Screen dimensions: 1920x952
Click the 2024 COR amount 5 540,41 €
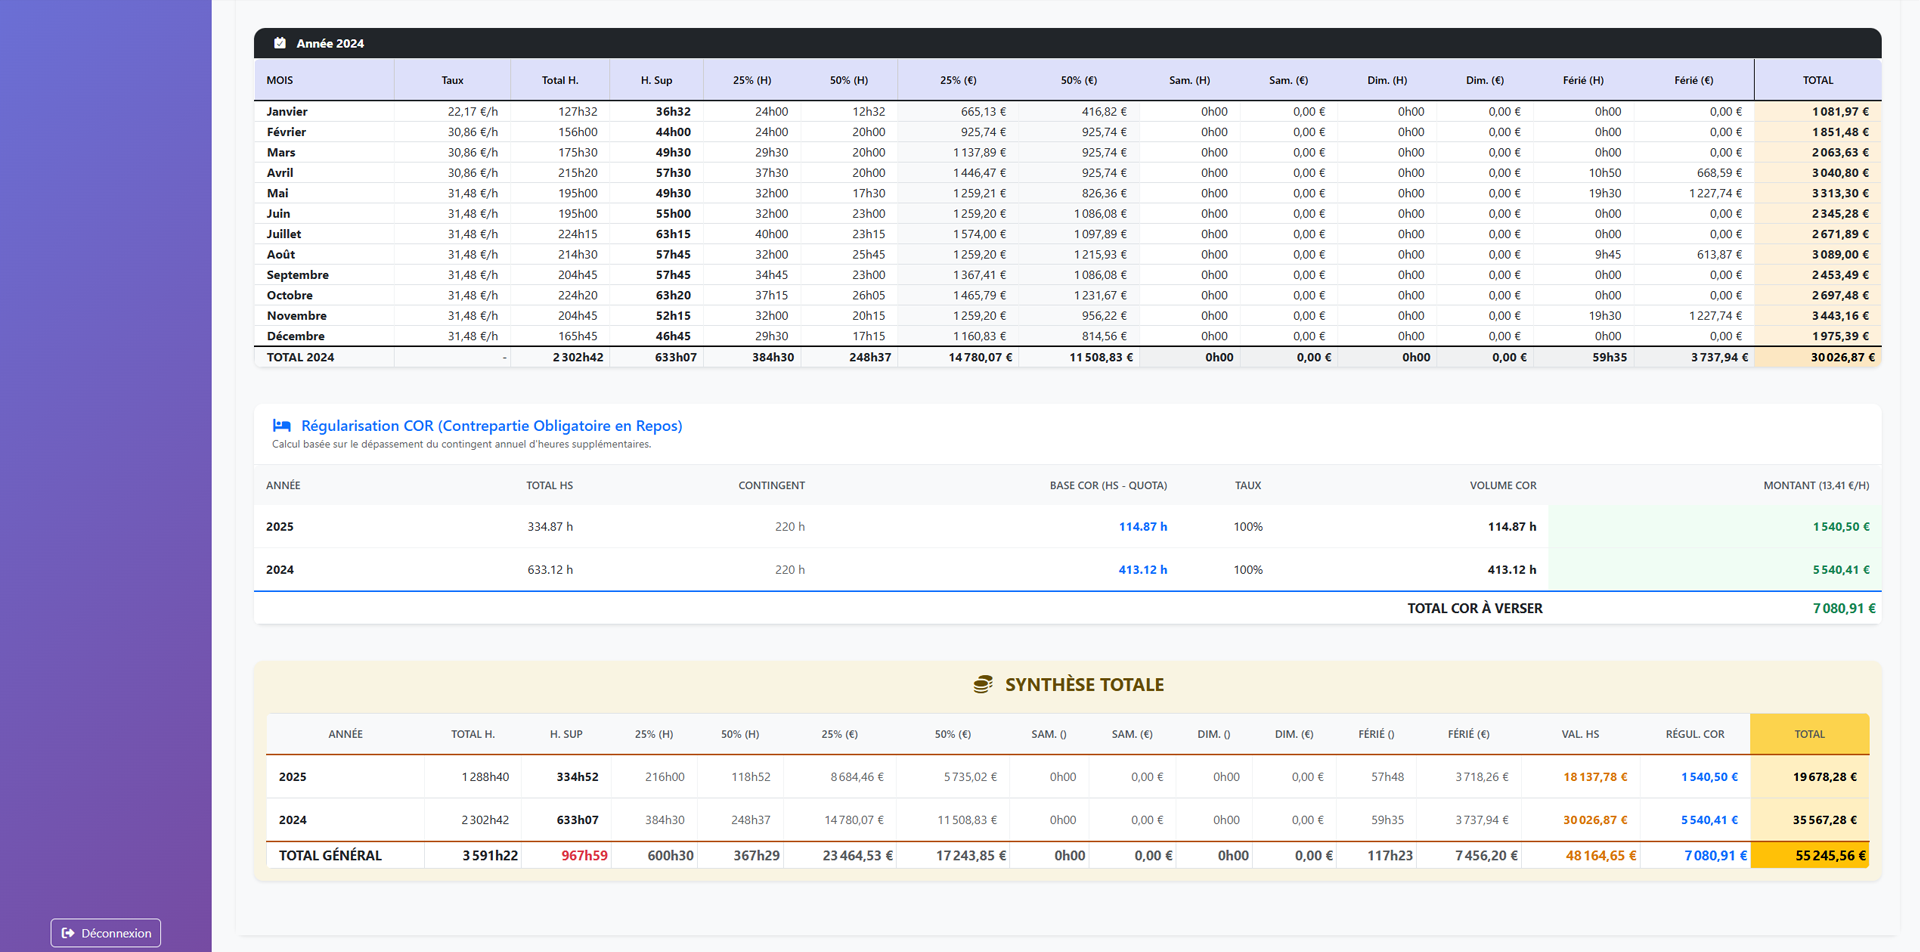click(1840, 570)
